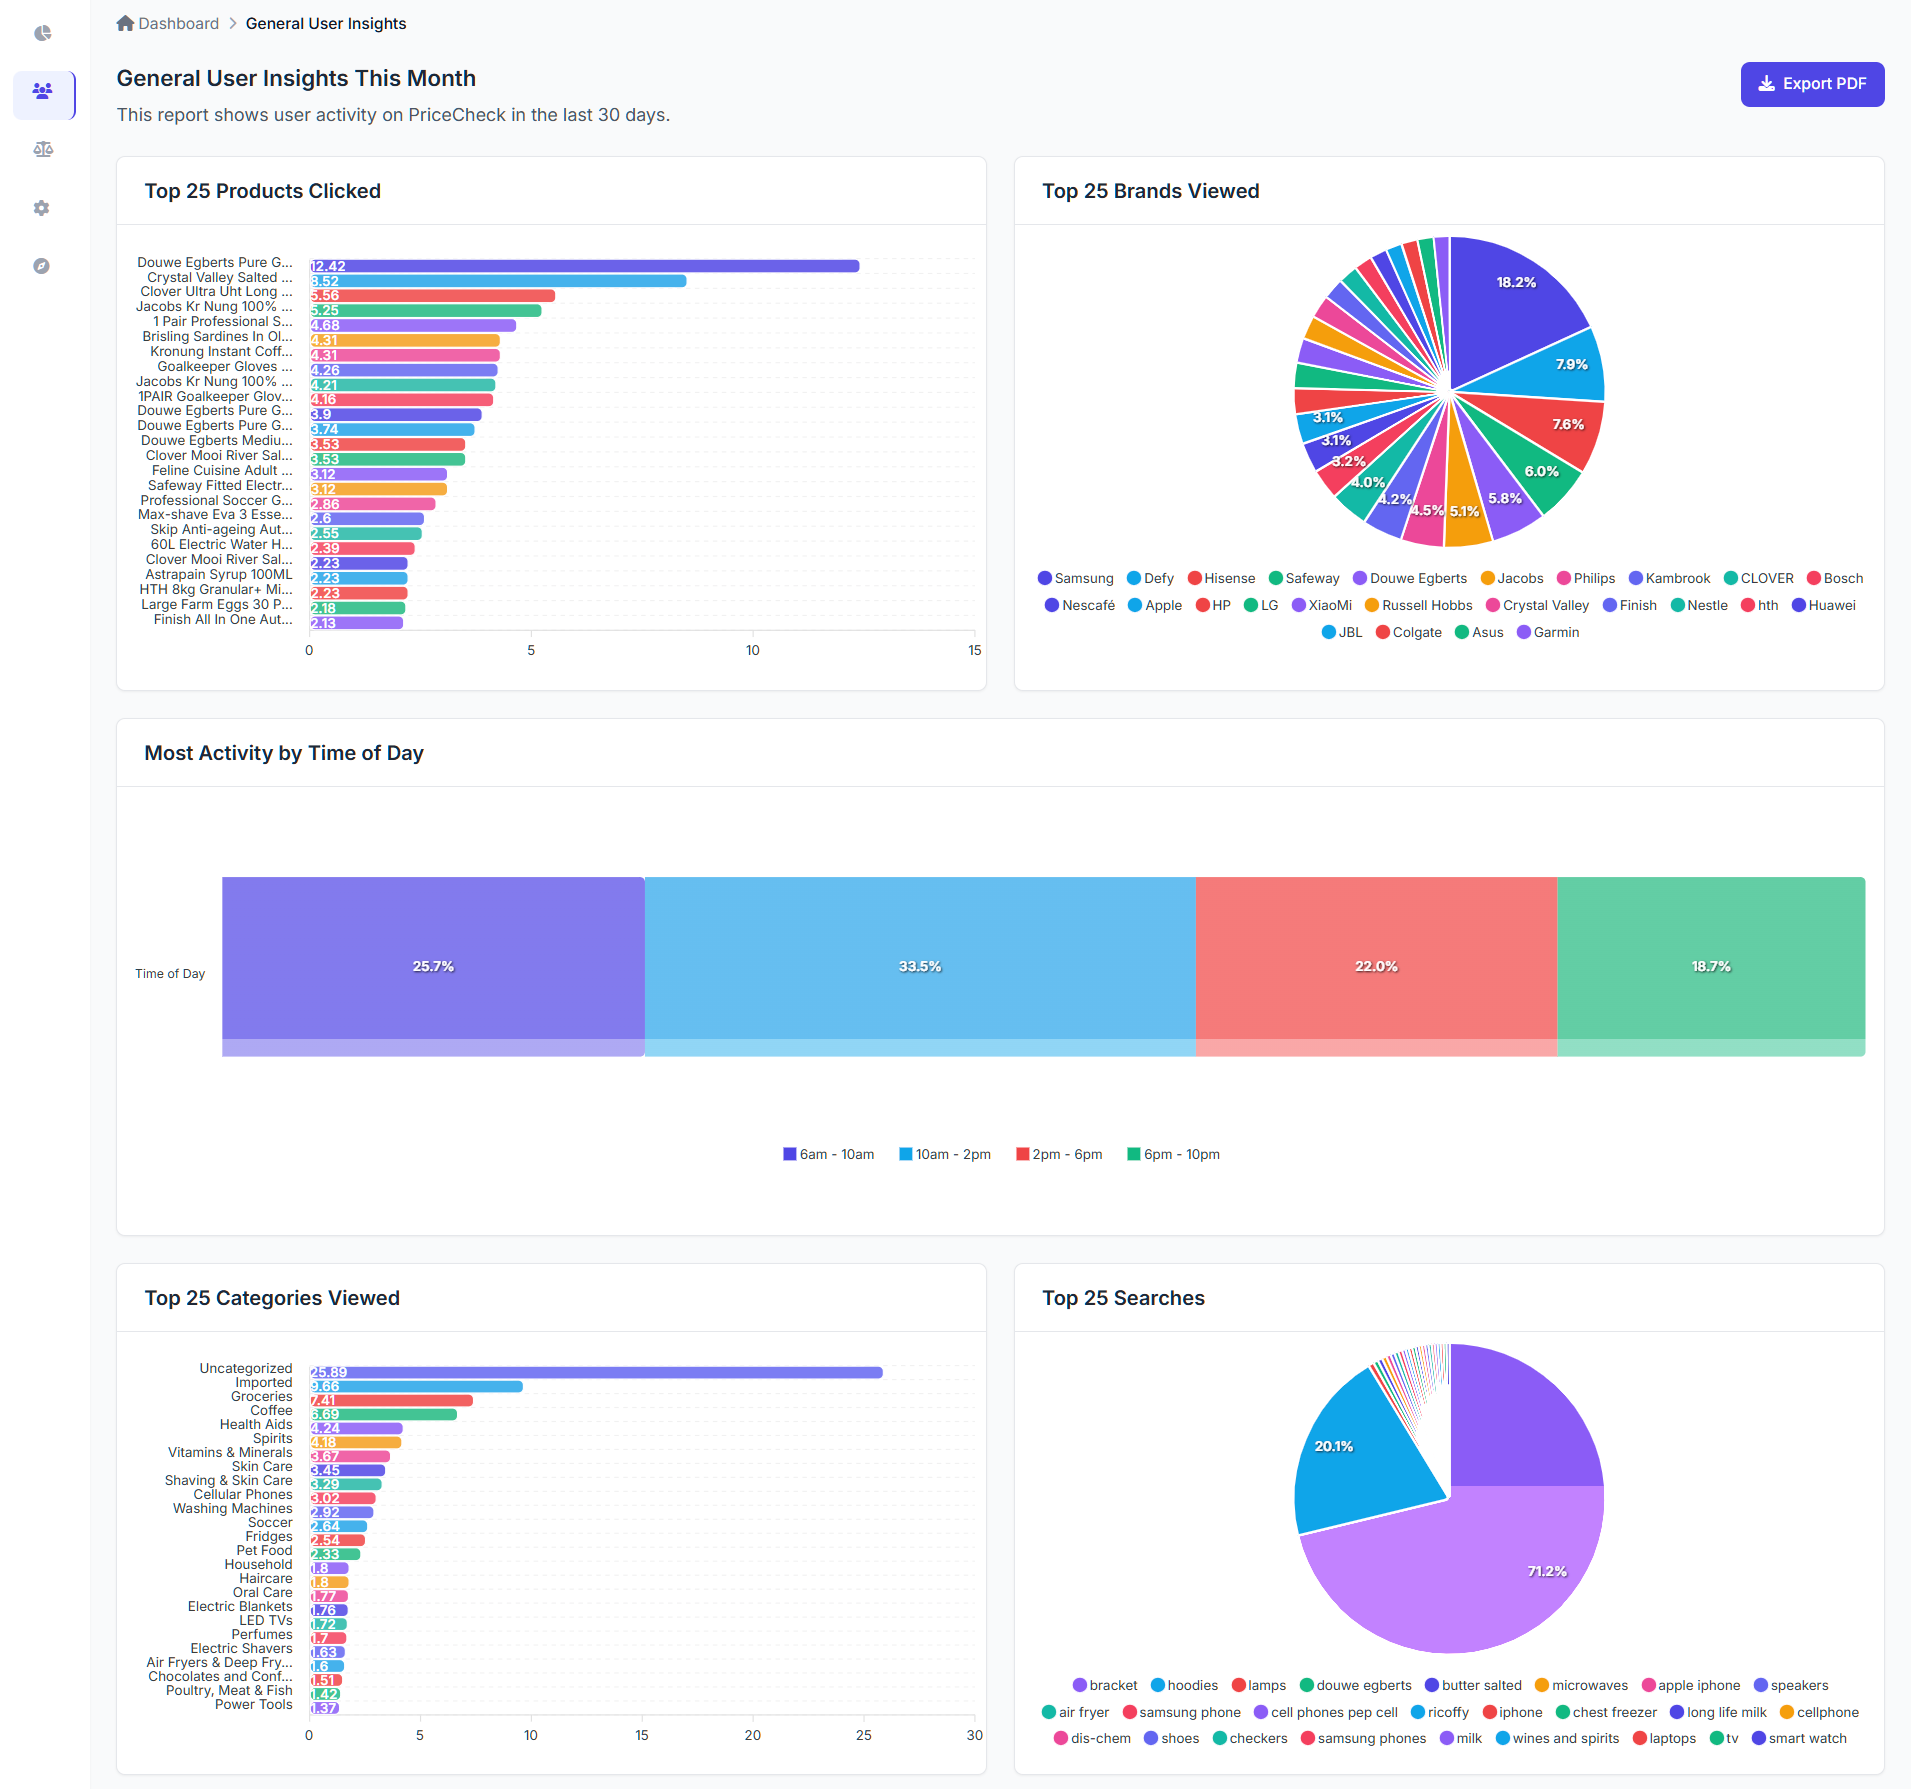Click the Uncategorized 25.89 category bar
Image resolution: width=1911 pixels, height=1789 pixels.
click(x=596, y=1372)
